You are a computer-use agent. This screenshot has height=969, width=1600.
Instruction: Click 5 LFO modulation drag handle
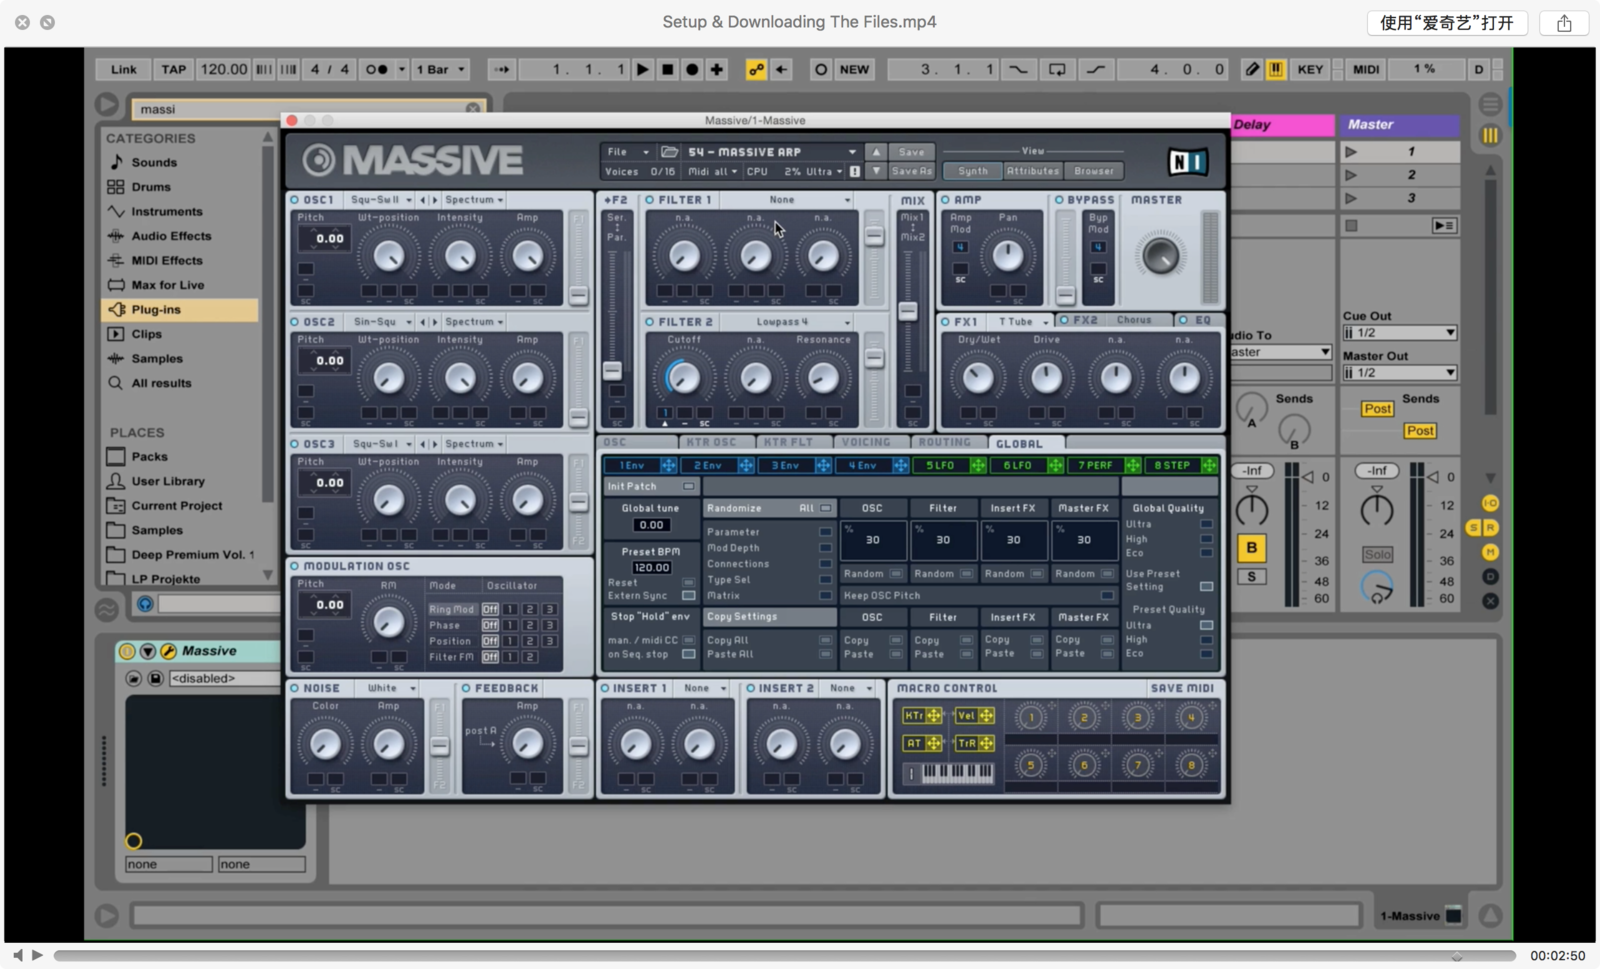(978, 465)
